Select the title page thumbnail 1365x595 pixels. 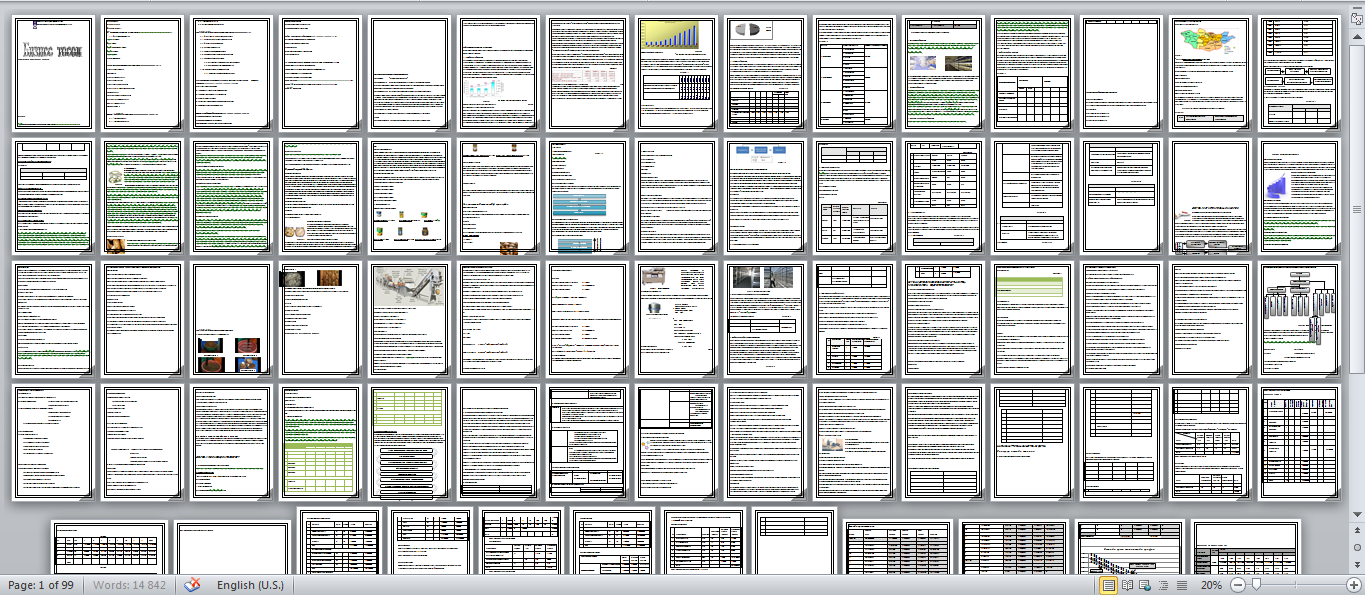pos(54,73)
